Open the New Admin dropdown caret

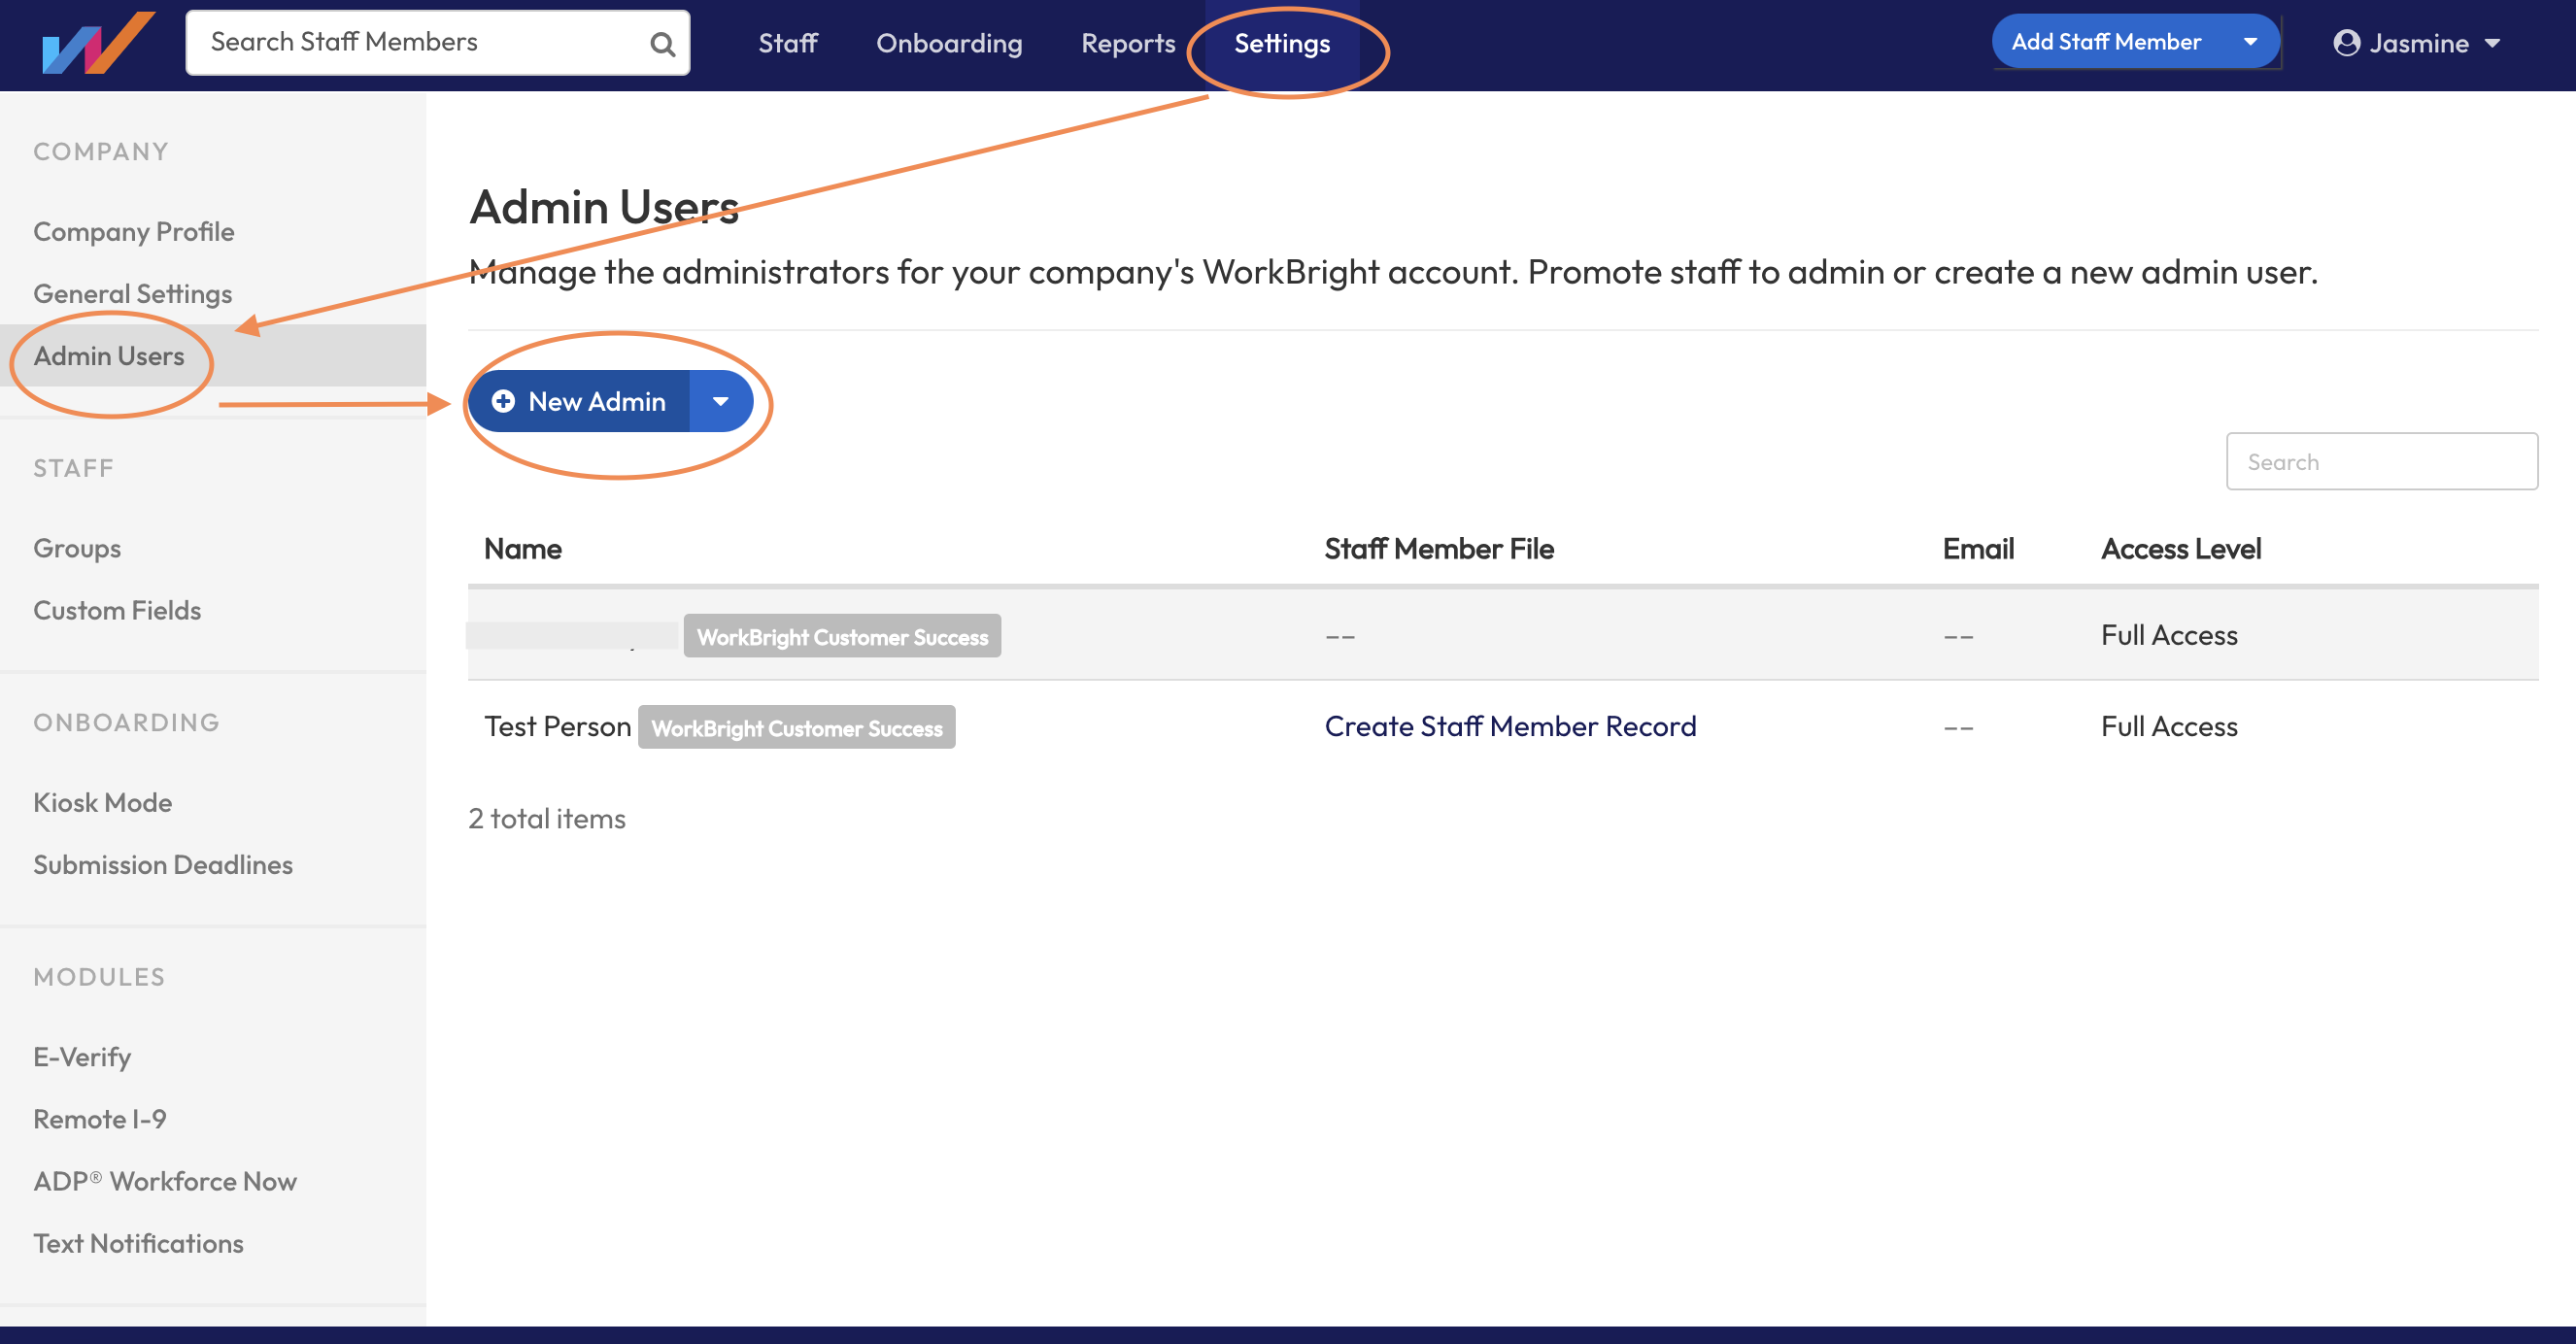pos(720,400)
